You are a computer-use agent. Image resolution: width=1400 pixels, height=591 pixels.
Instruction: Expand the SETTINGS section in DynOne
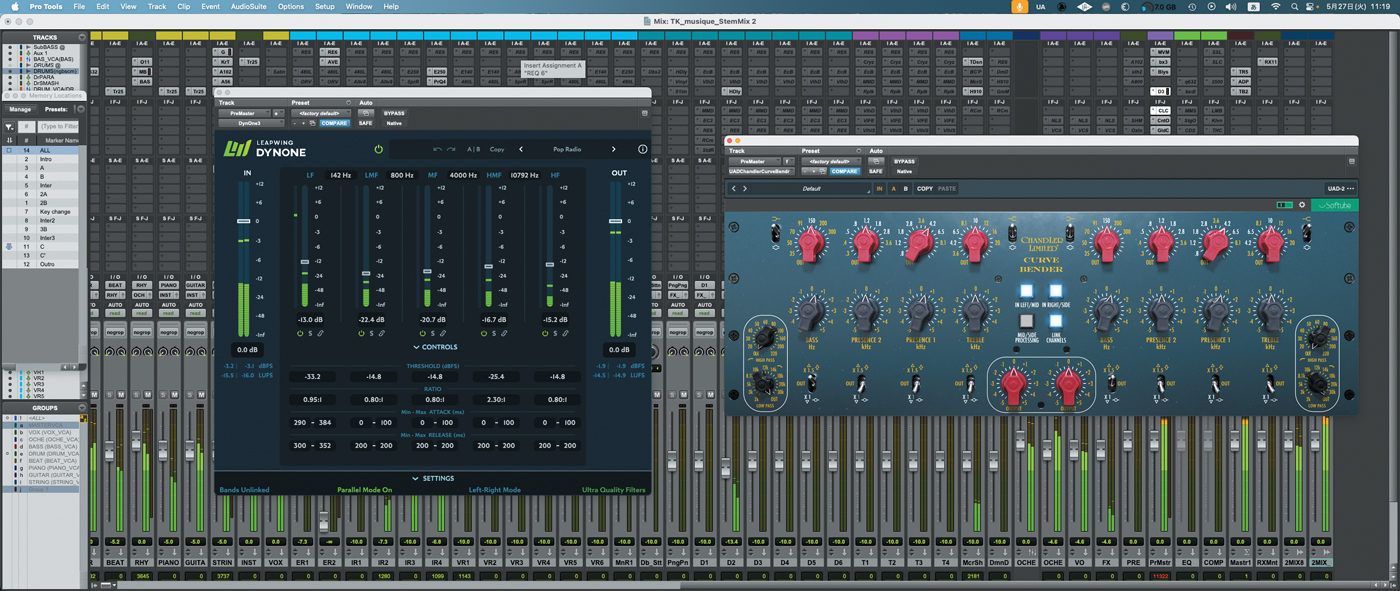tap(433, 478)
